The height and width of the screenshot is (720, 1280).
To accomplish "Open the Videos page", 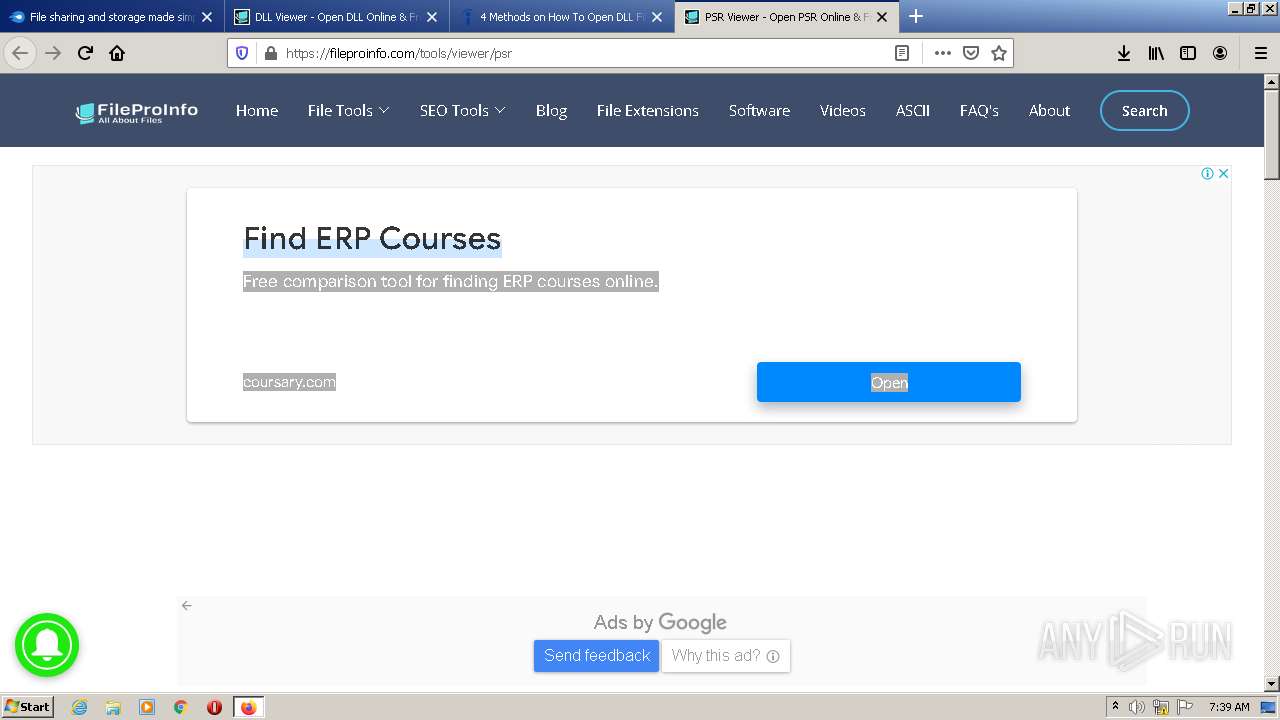I will (843, 111).
